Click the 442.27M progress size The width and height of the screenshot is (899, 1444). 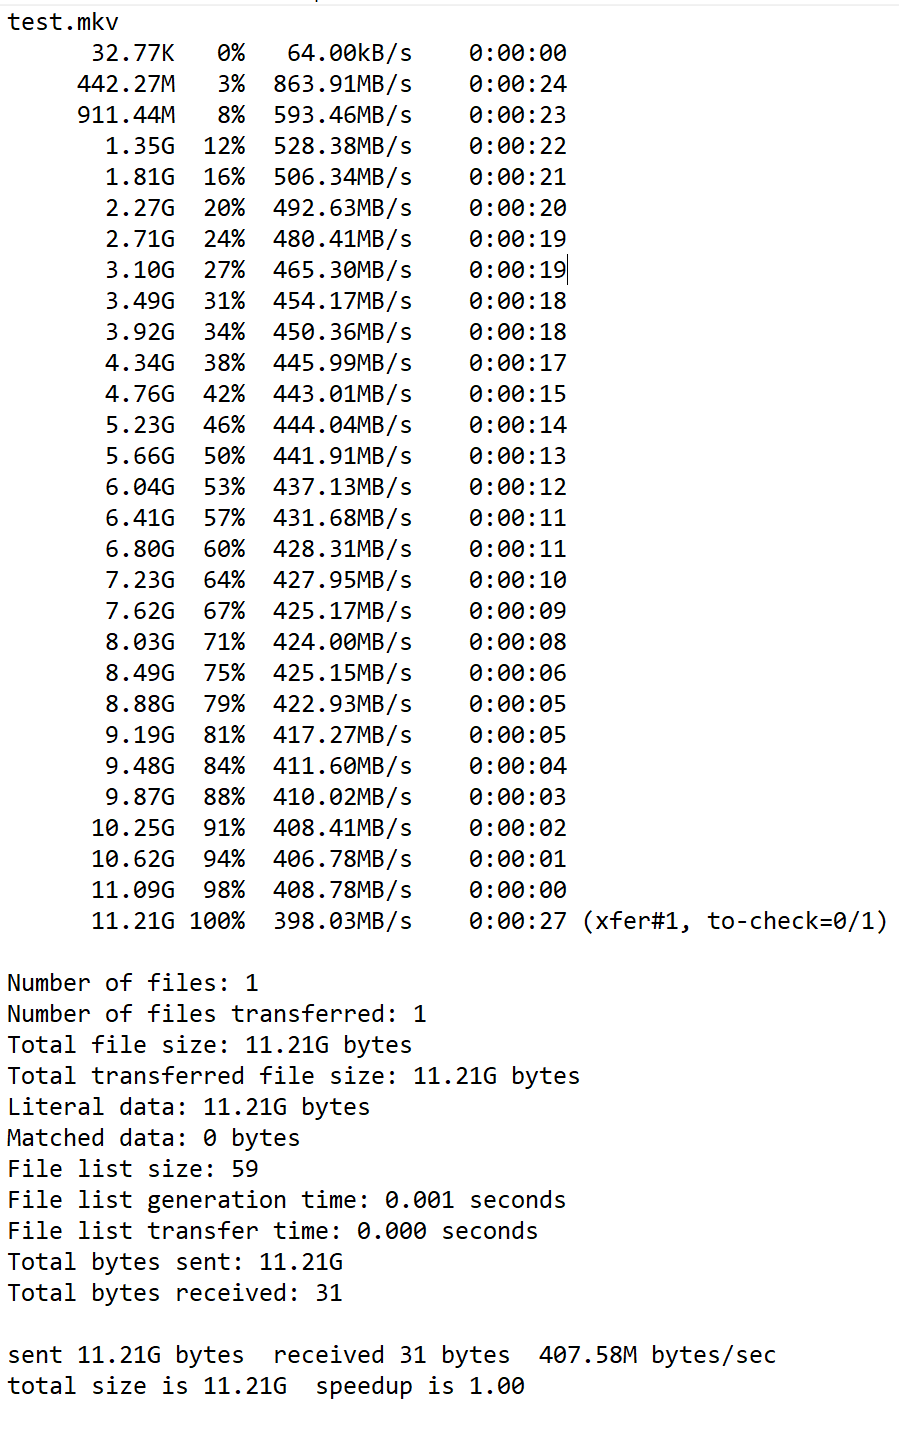(125, 84)
